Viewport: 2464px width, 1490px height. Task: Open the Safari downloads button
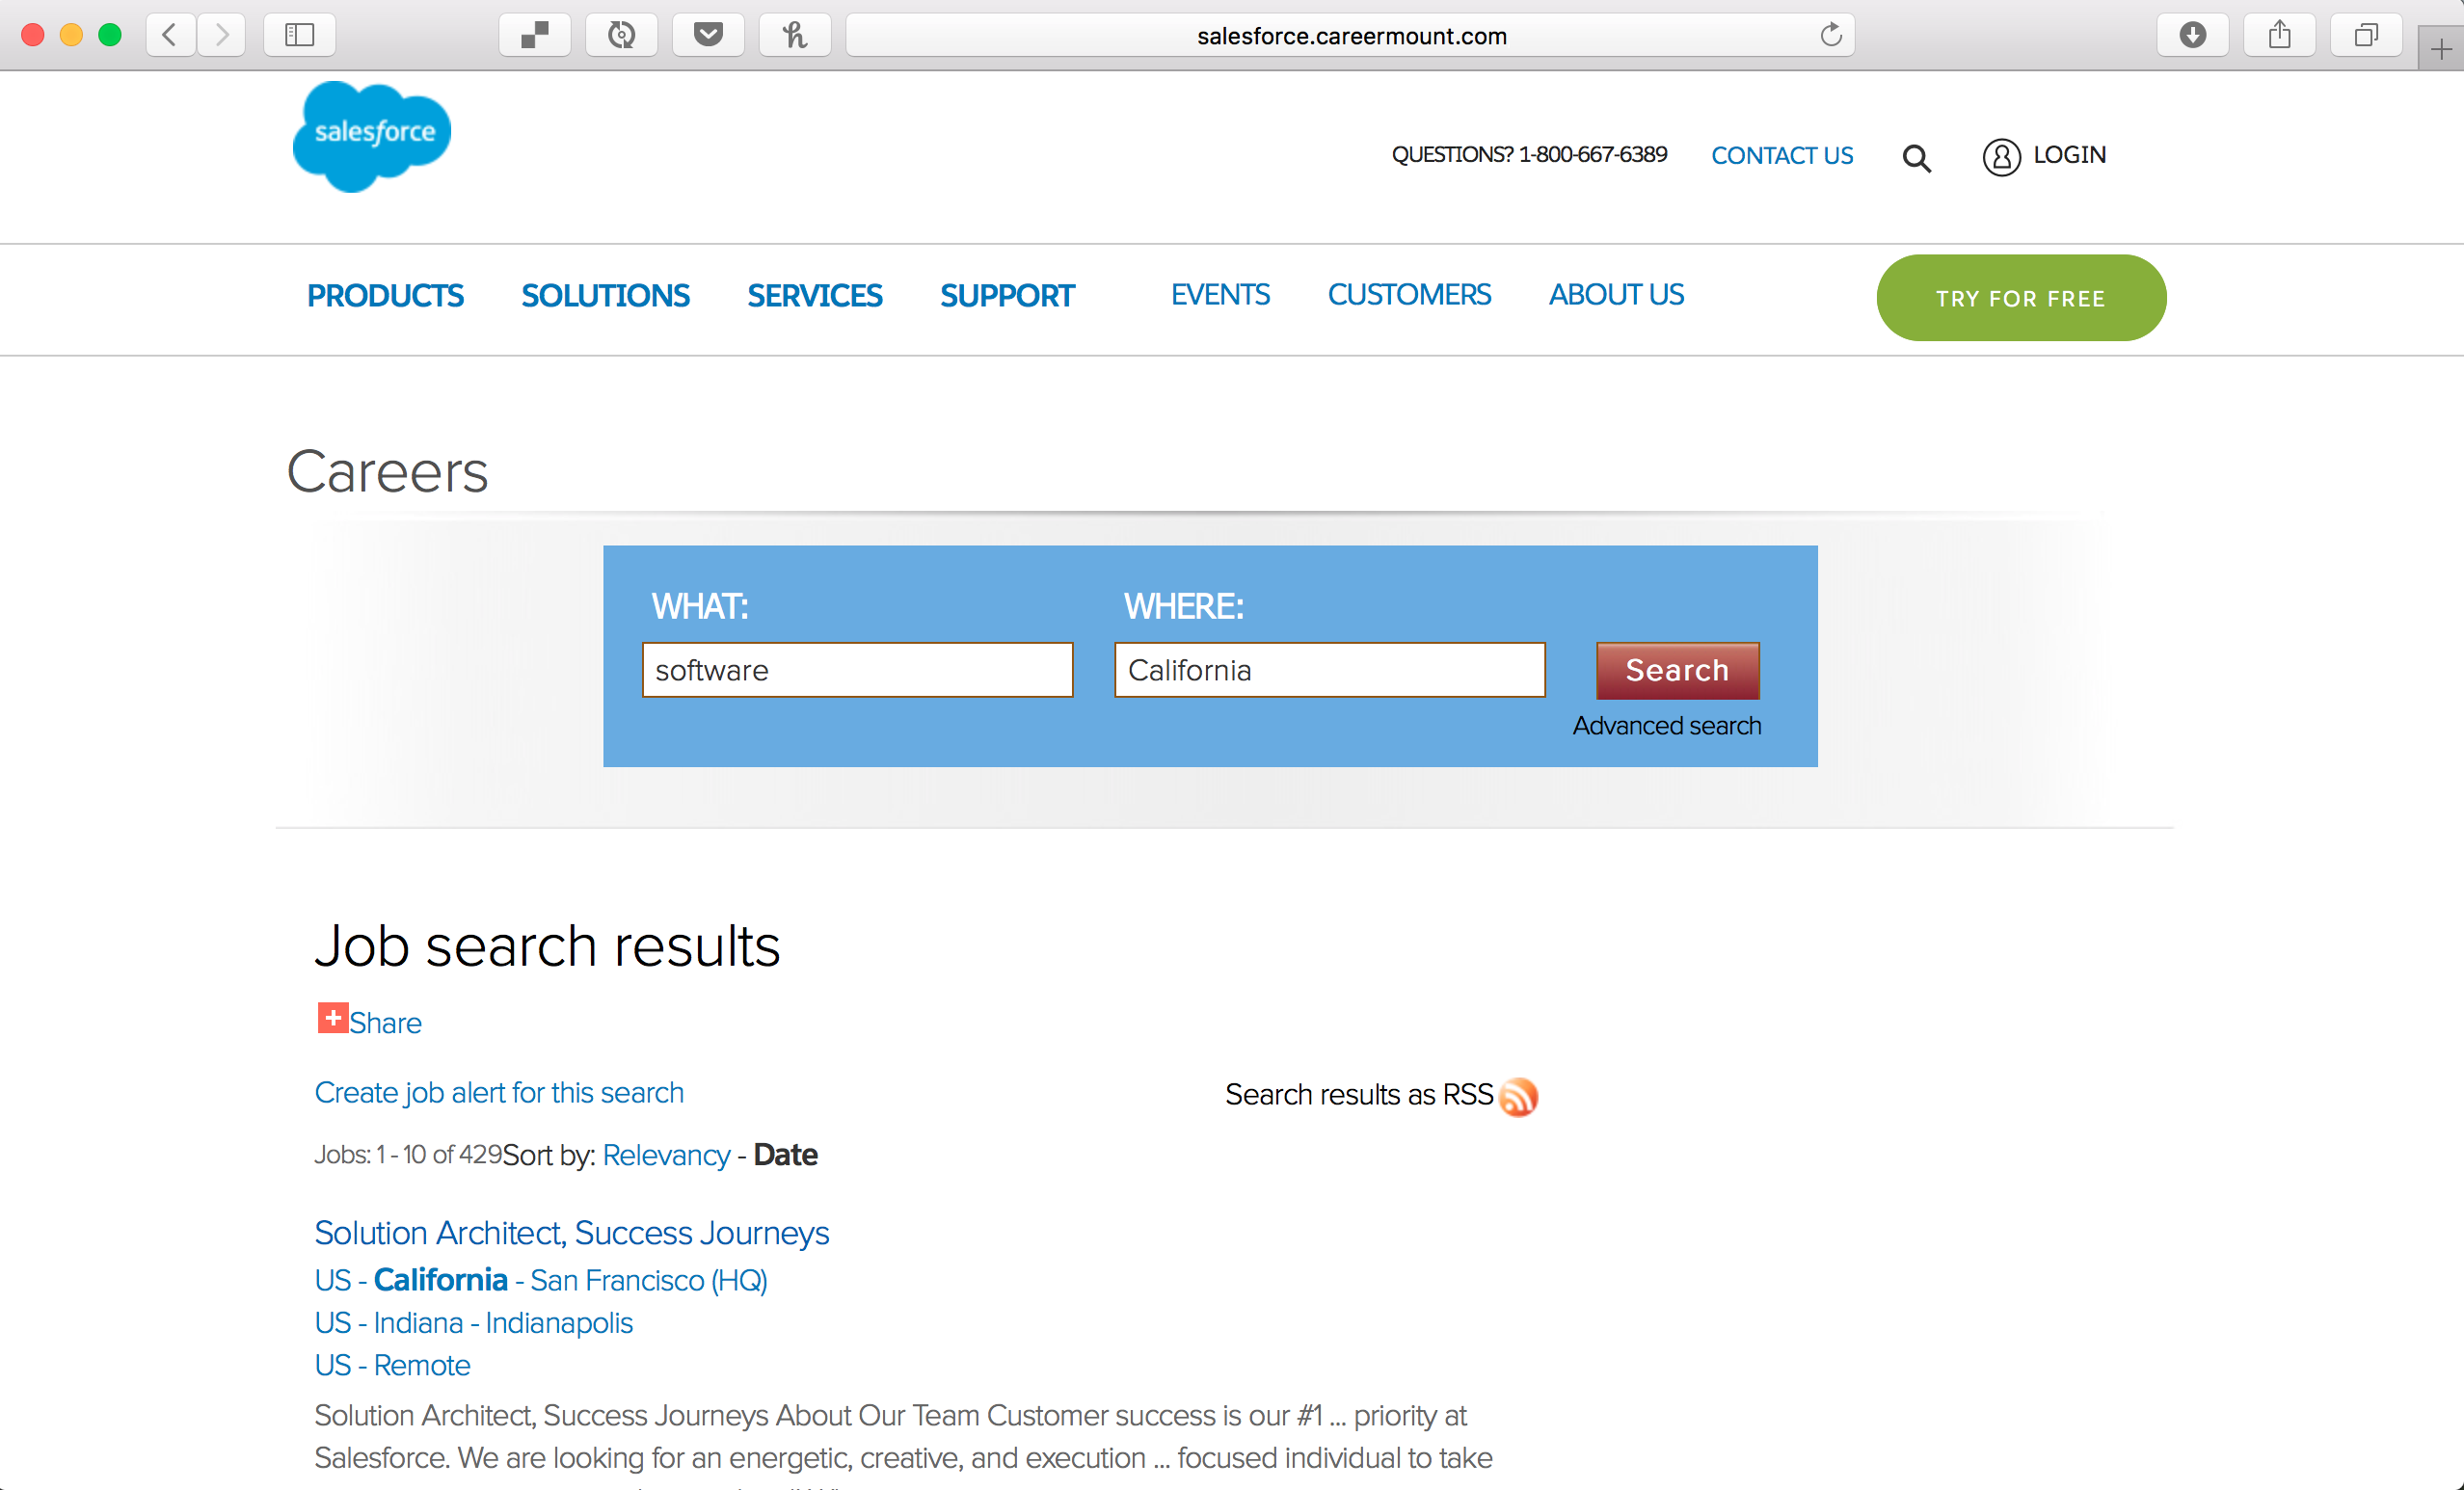point(2193,35)
